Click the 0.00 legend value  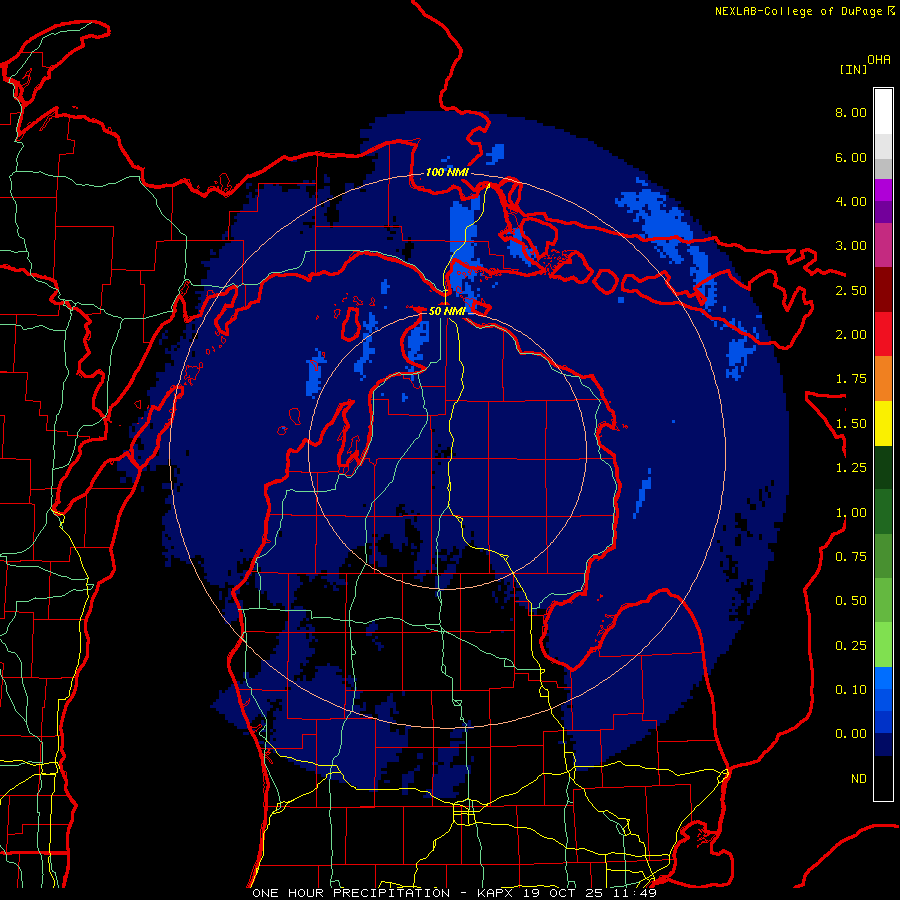coord(851,734)
